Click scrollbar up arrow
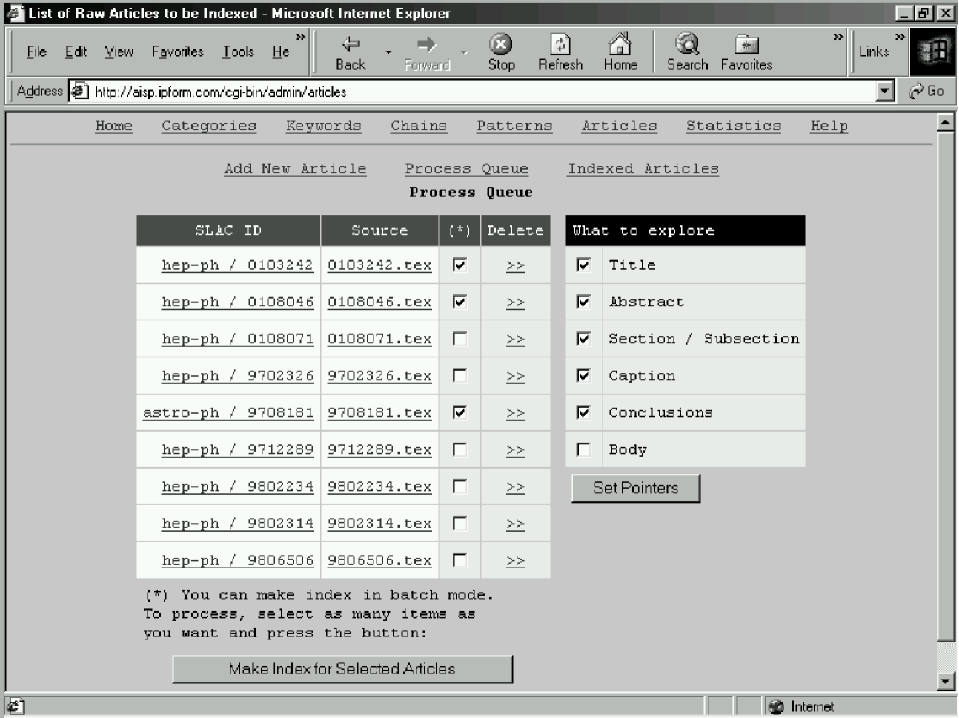This screenshot has width=959, height=718. 945,123
